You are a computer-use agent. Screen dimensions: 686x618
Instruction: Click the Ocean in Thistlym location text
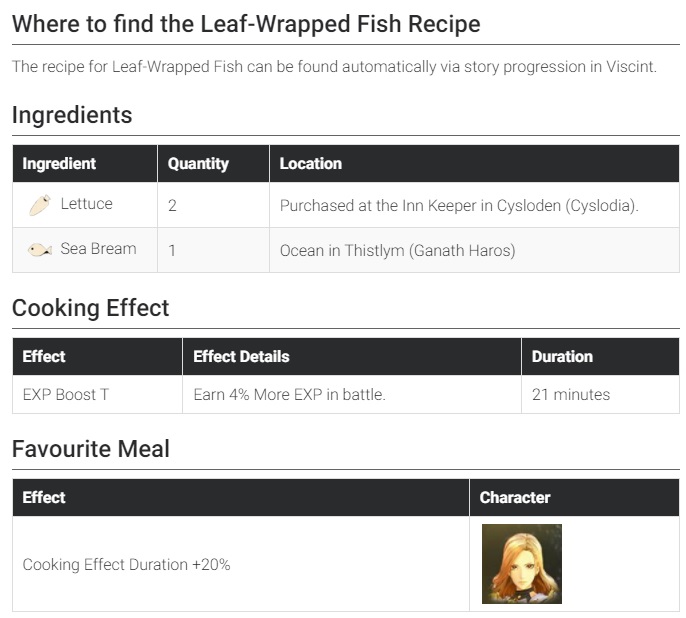pos(398,250)
